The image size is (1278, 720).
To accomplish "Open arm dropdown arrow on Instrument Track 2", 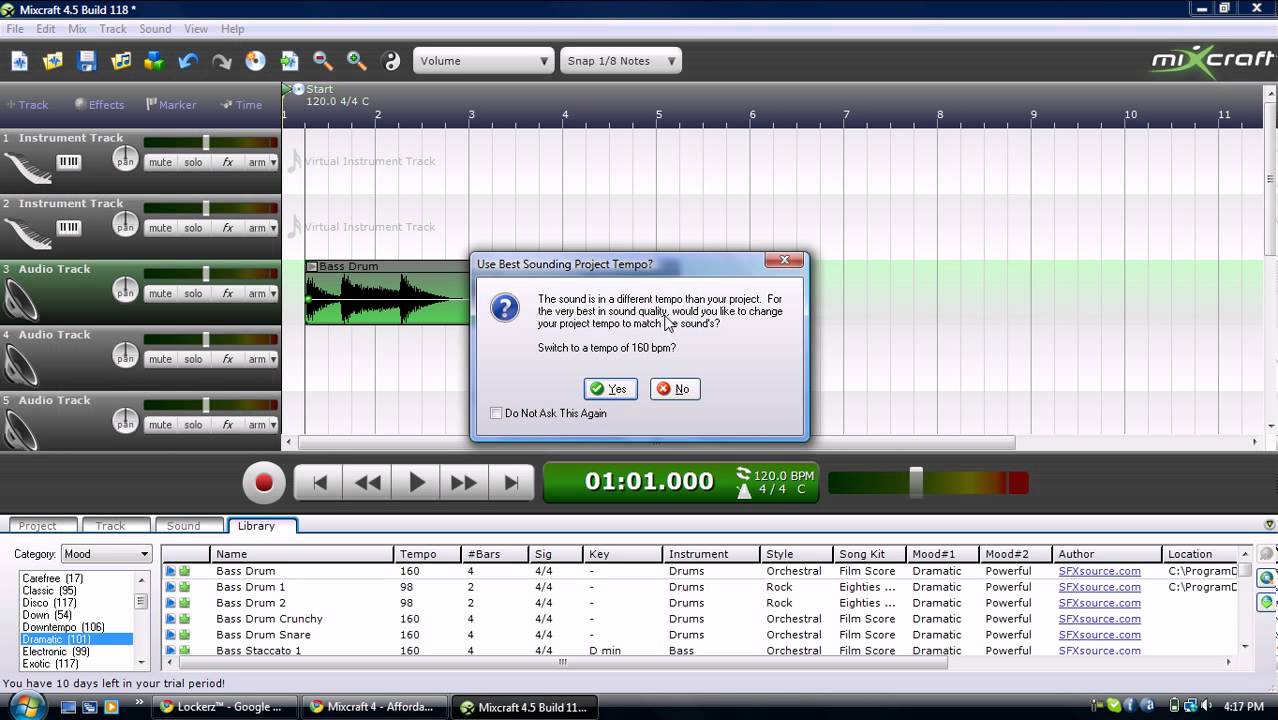I will [273, 228].
